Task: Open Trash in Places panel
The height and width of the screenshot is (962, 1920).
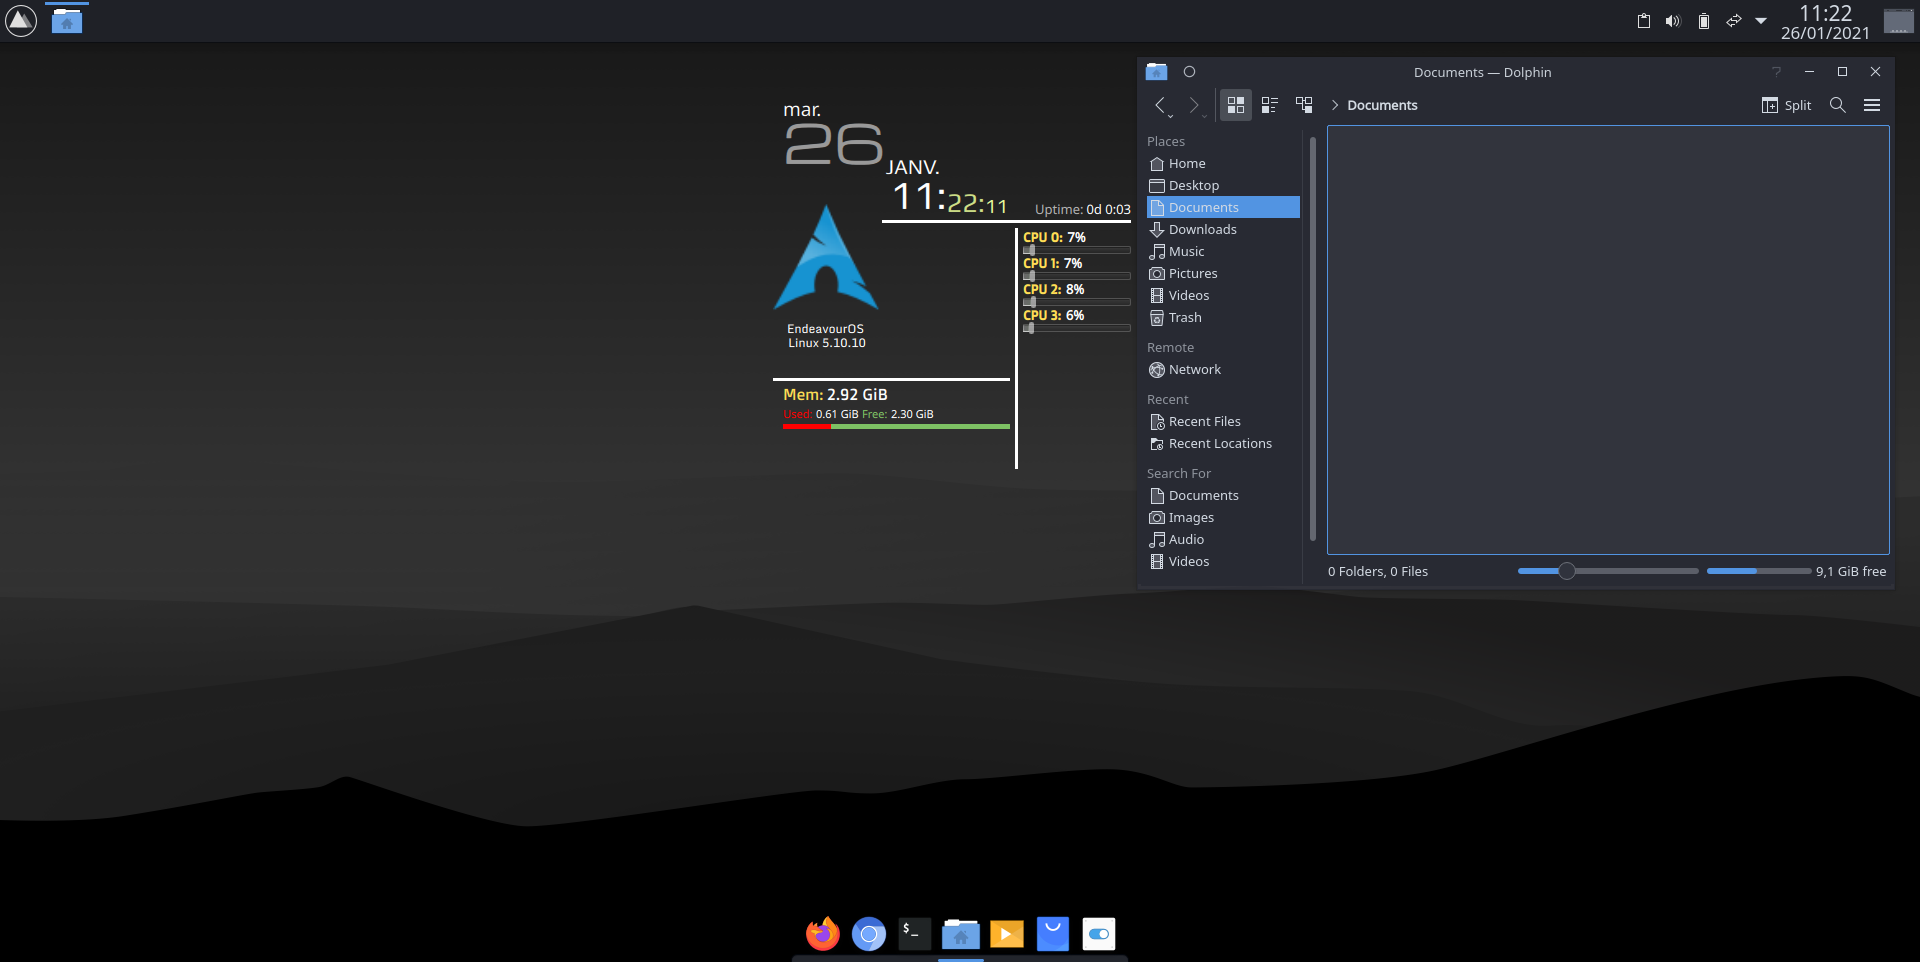Action: pyautogui.click(x=1223, y=318)
